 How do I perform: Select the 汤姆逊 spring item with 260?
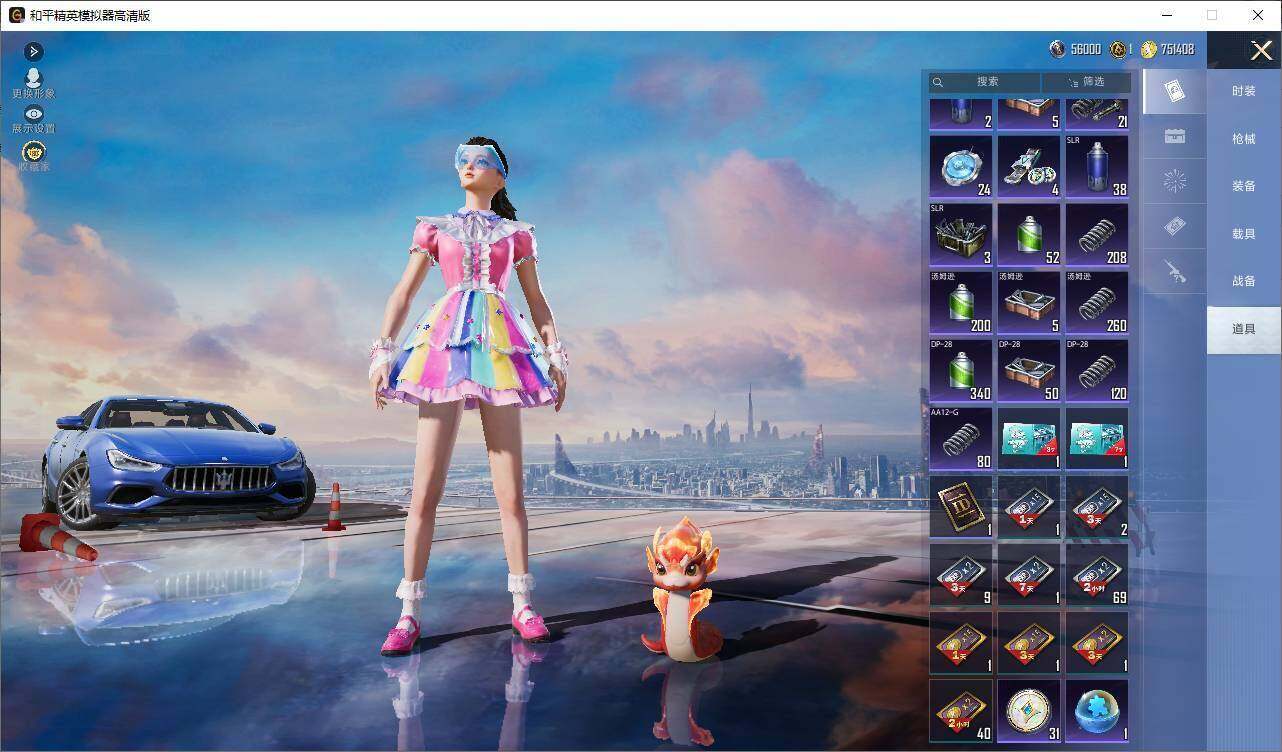pos(1097,302)
